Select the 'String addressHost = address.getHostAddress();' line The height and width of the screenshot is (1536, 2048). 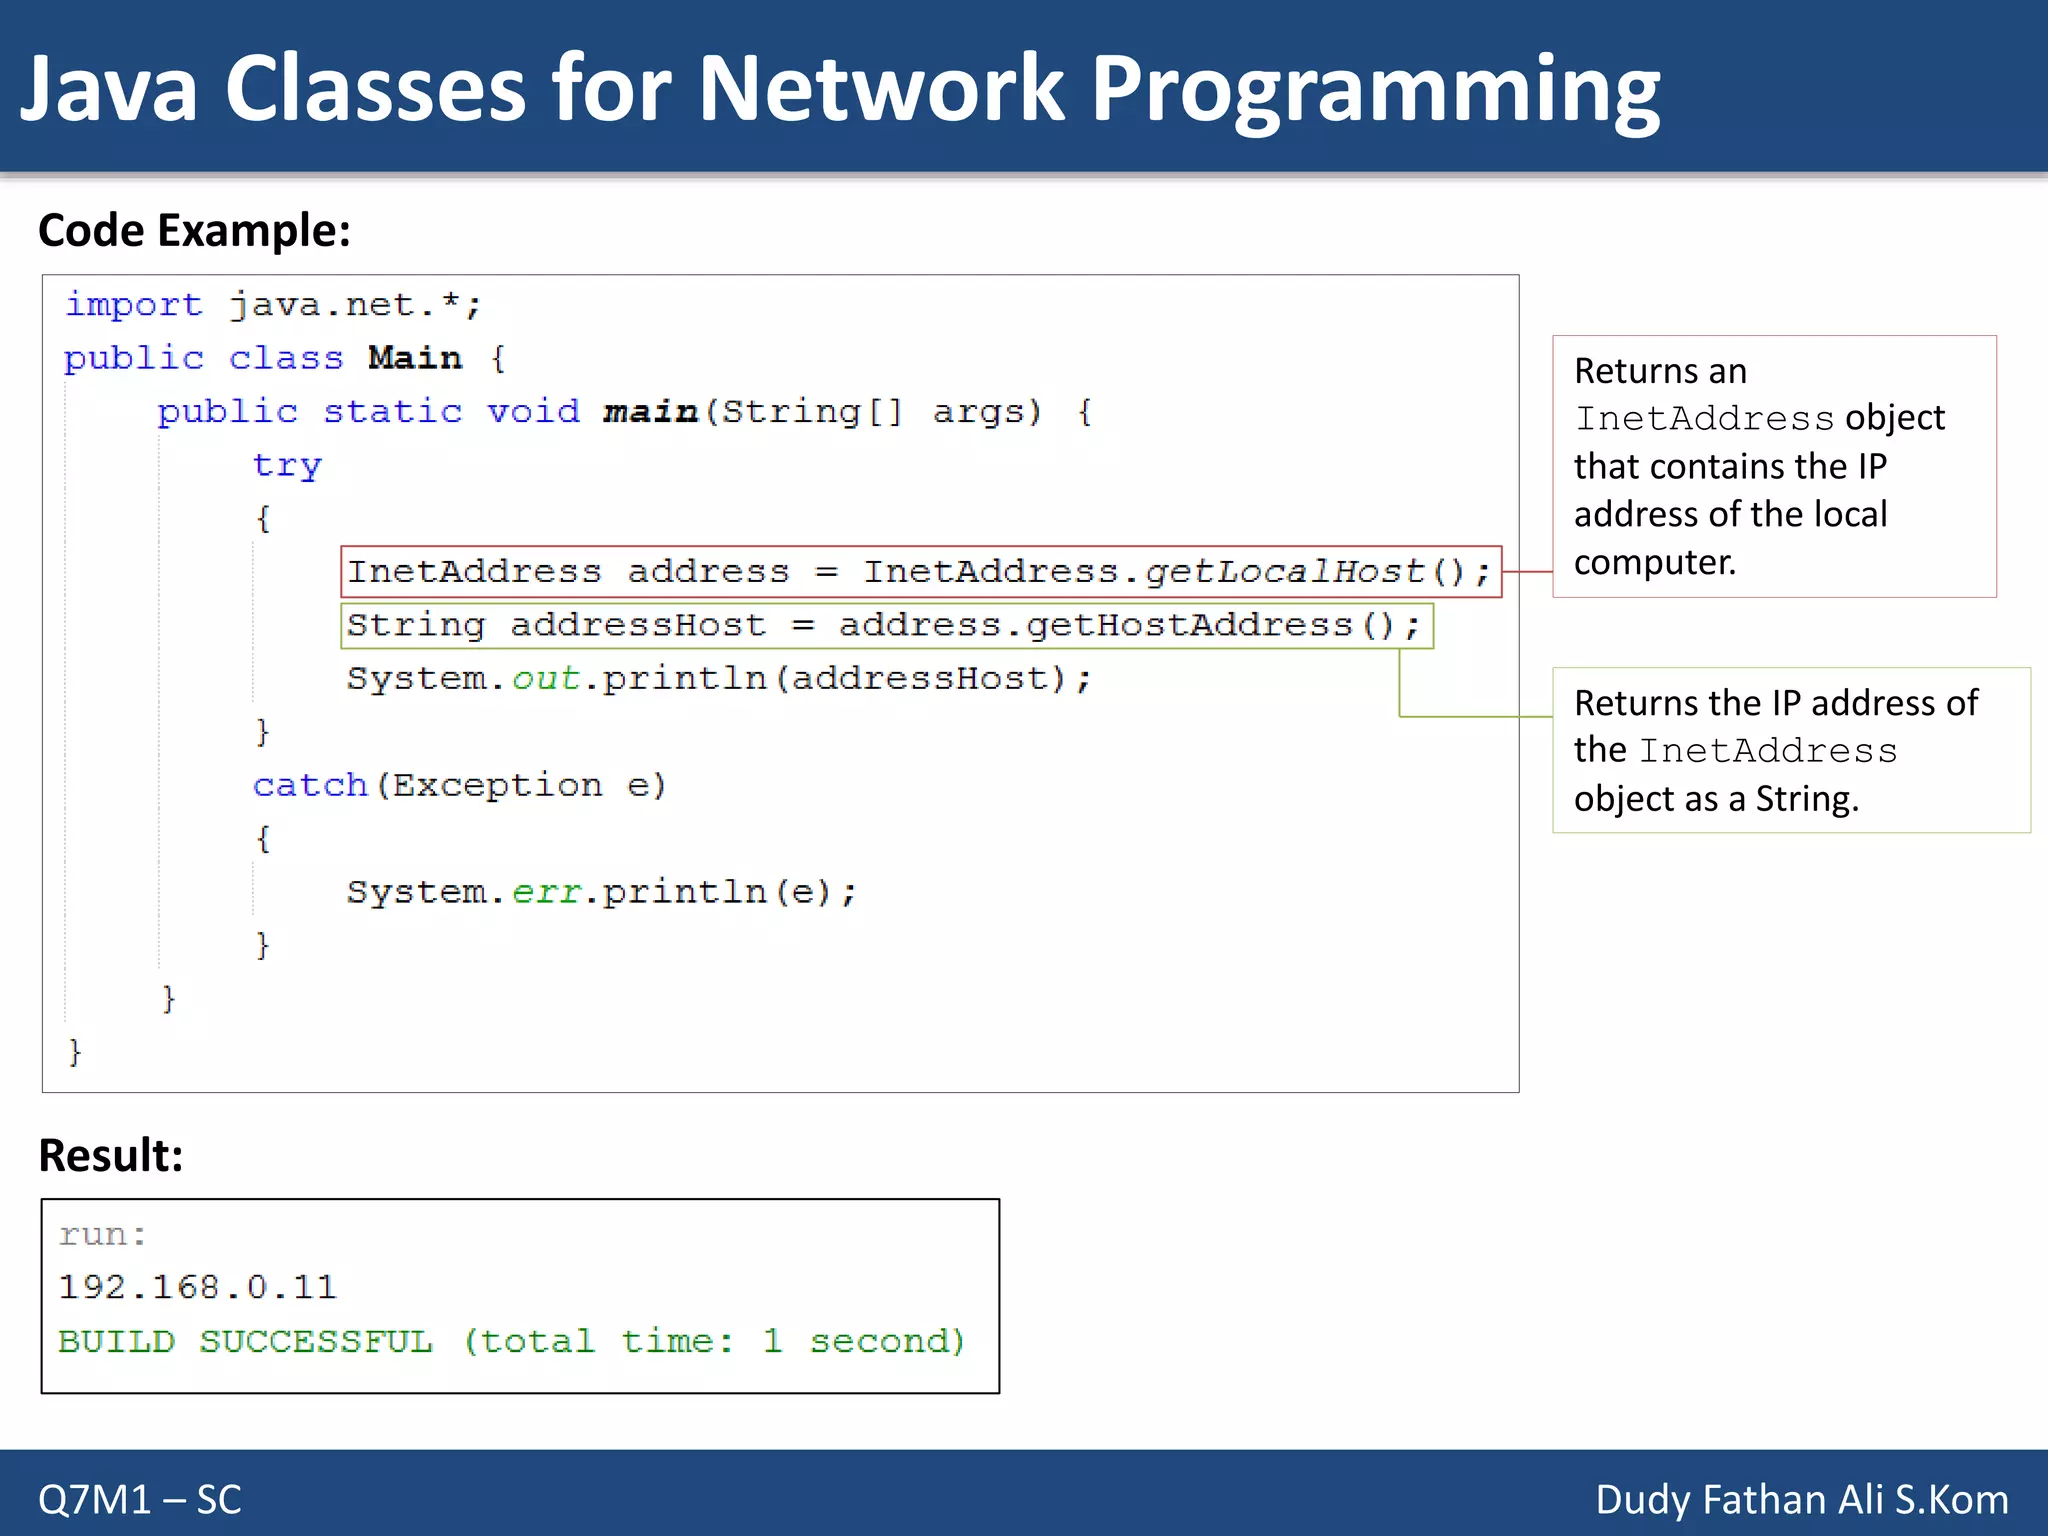(887, 626)
